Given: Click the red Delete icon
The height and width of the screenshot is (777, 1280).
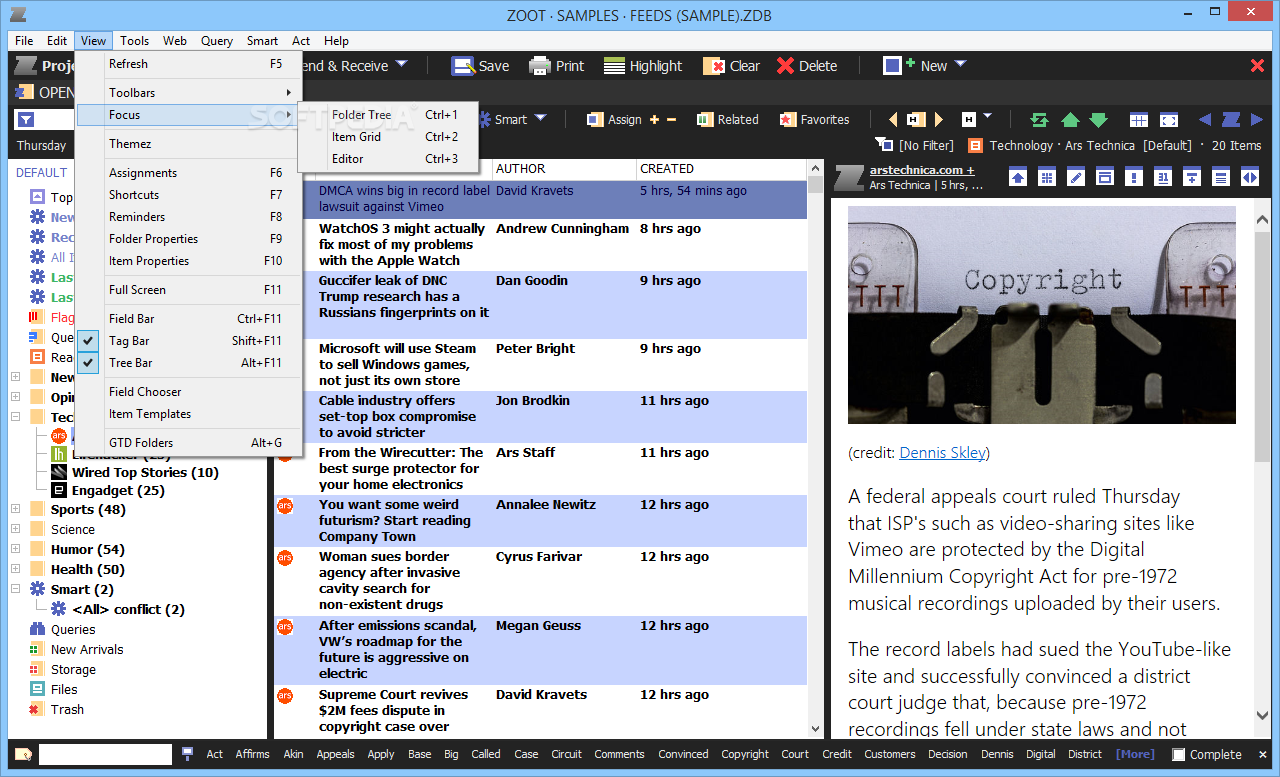Looking at the screenshot, I should (x=786, y=66).
